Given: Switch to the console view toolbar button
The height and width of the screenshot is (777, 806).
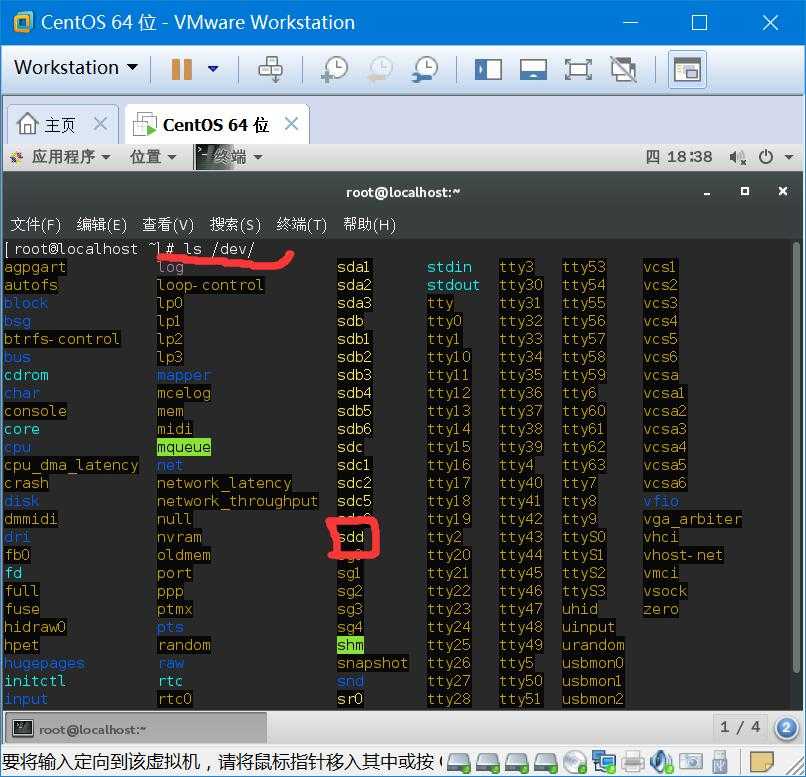Looking at the screenshot, I should pos(687,69).
